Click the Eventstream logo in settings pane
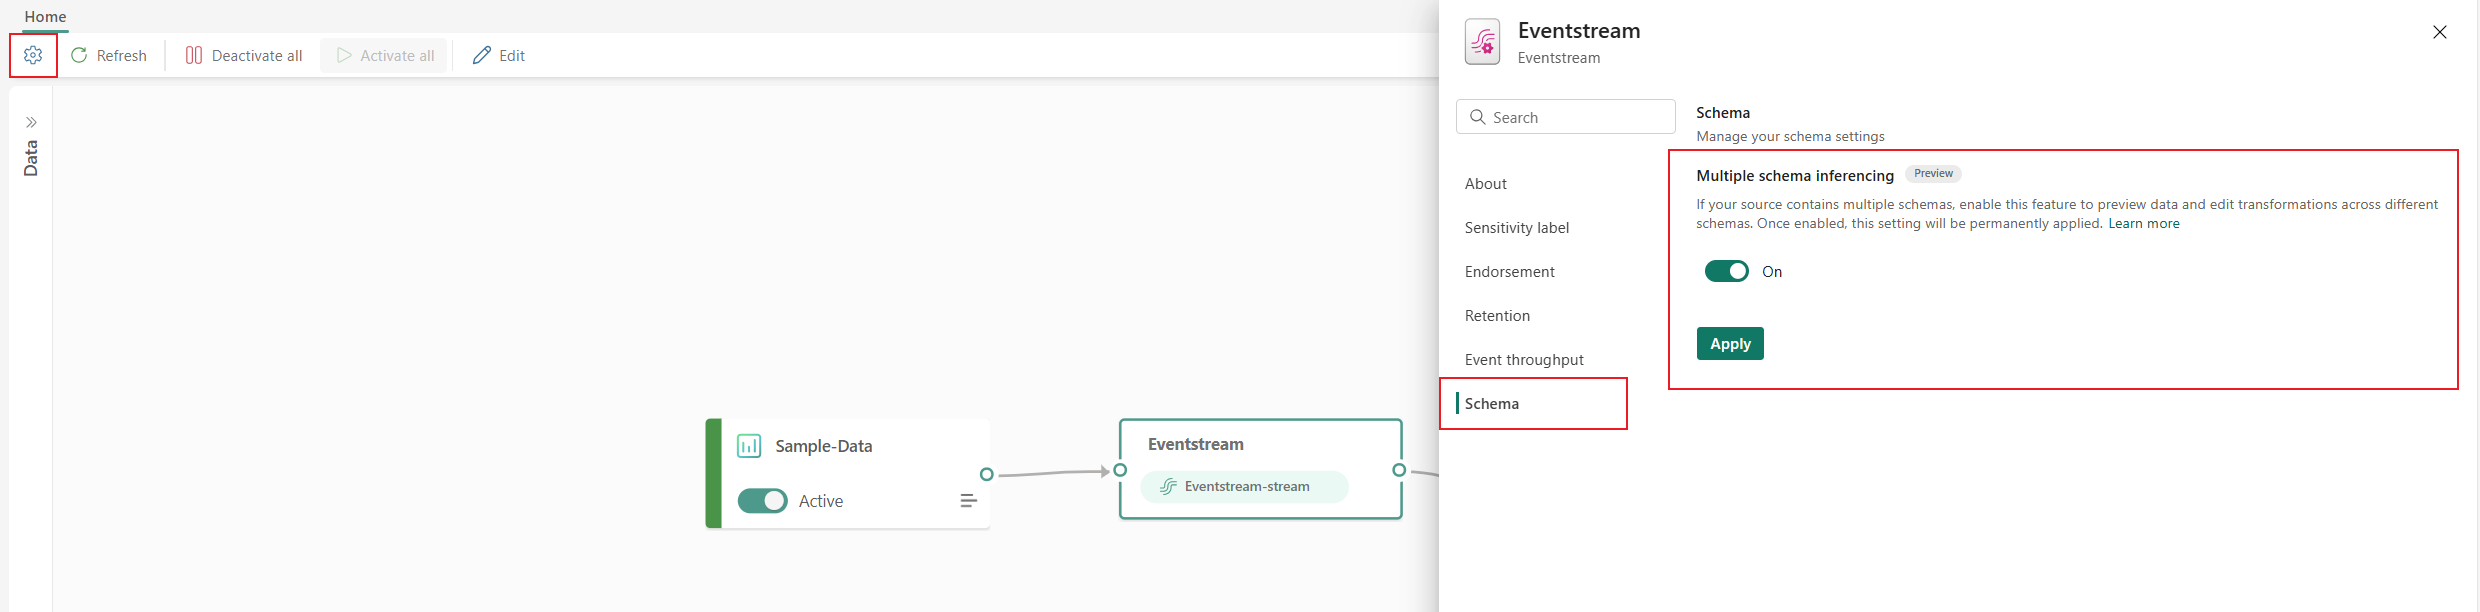The width and height of the screenshot is (2480, 612). [1482, 42]
